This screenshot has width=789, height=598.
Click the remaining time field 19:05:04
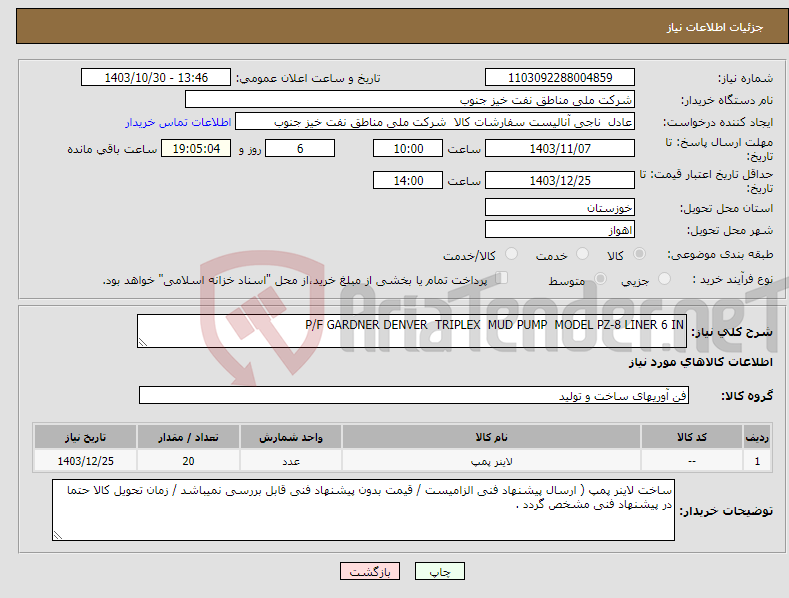point(196,148)
